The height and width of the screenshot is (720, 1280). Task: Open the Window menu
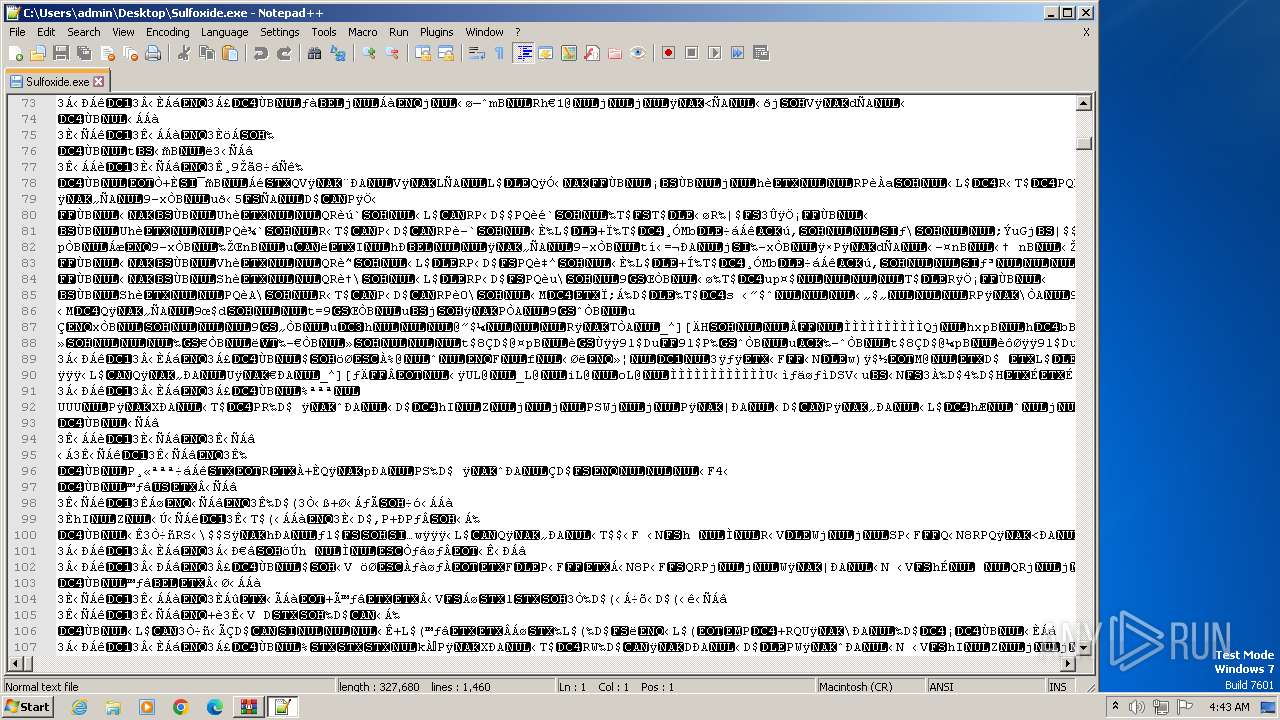tap(484, 32)
